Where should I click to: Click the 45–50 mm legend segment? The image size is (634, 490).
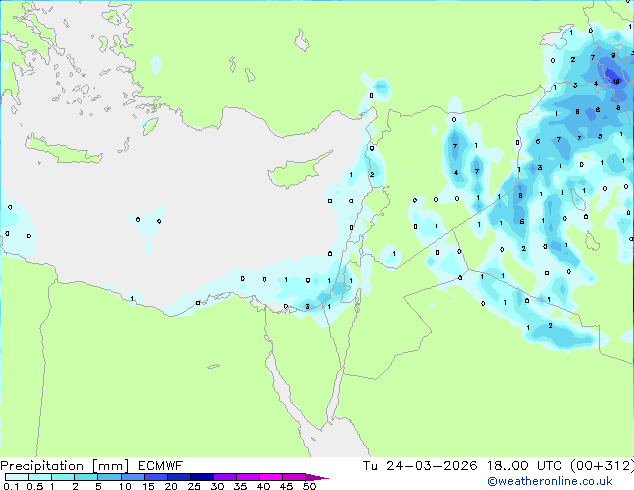(x=294, y=477)
